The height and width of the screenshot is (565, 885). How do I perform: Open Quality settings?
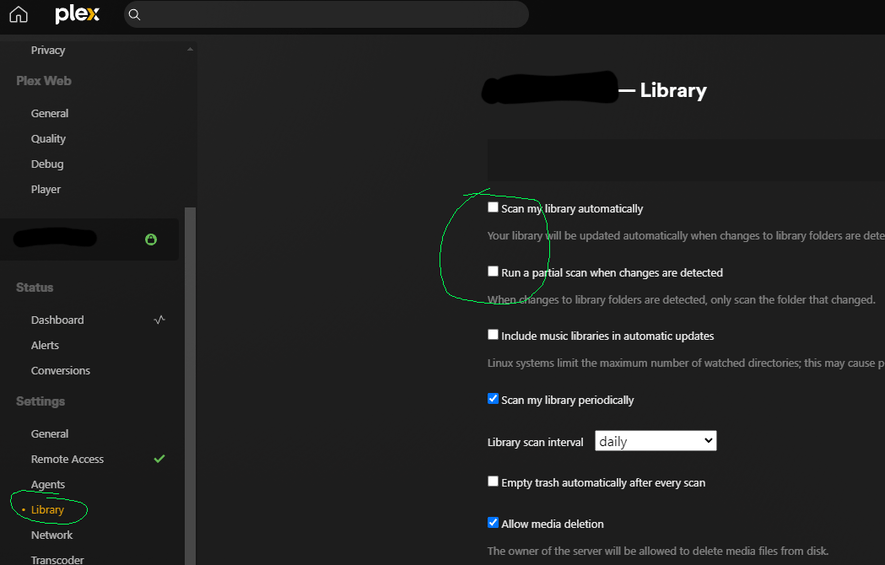48,139
